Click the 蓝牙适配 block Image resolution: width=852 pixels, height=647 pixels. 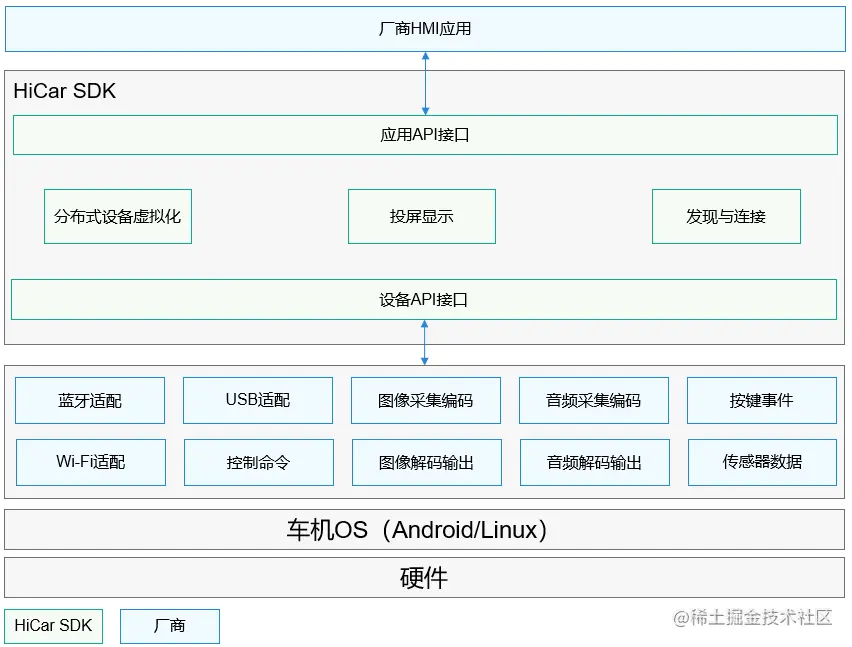[x=90, y=400]
